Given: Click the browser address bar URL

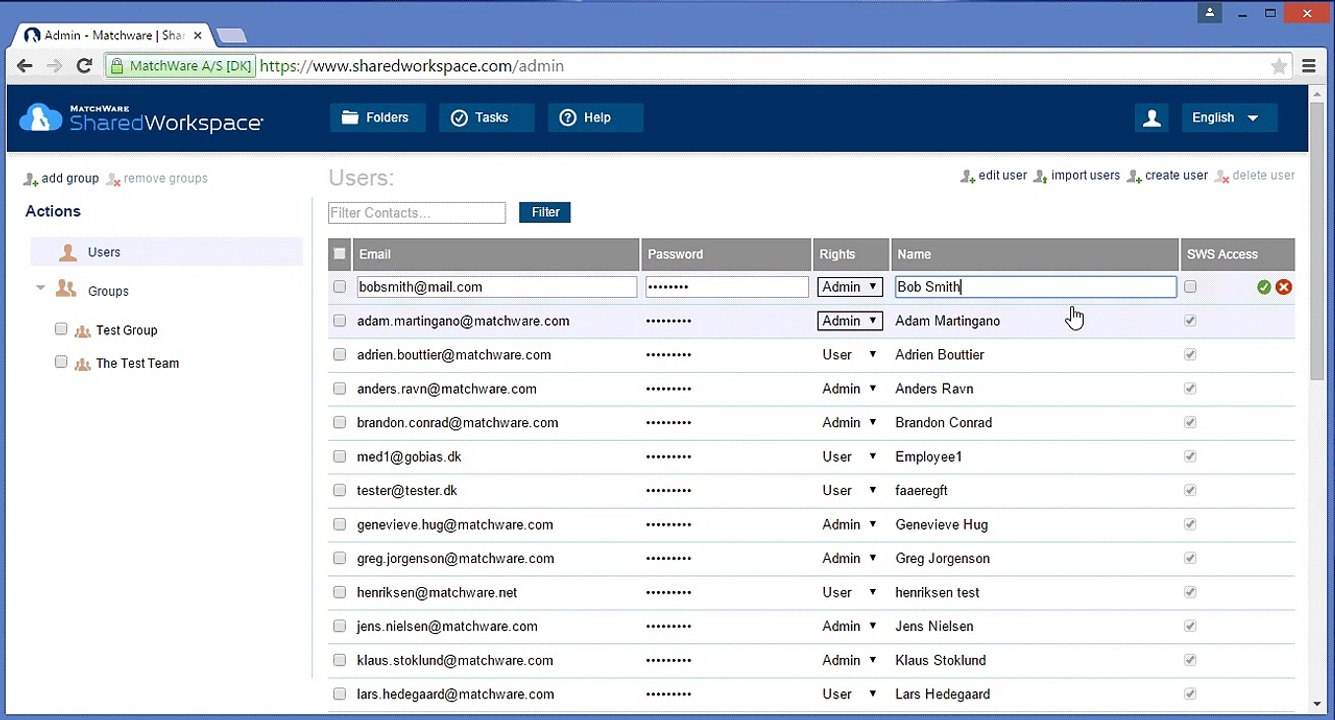Looking at the screenshot, I should (412, 66).
